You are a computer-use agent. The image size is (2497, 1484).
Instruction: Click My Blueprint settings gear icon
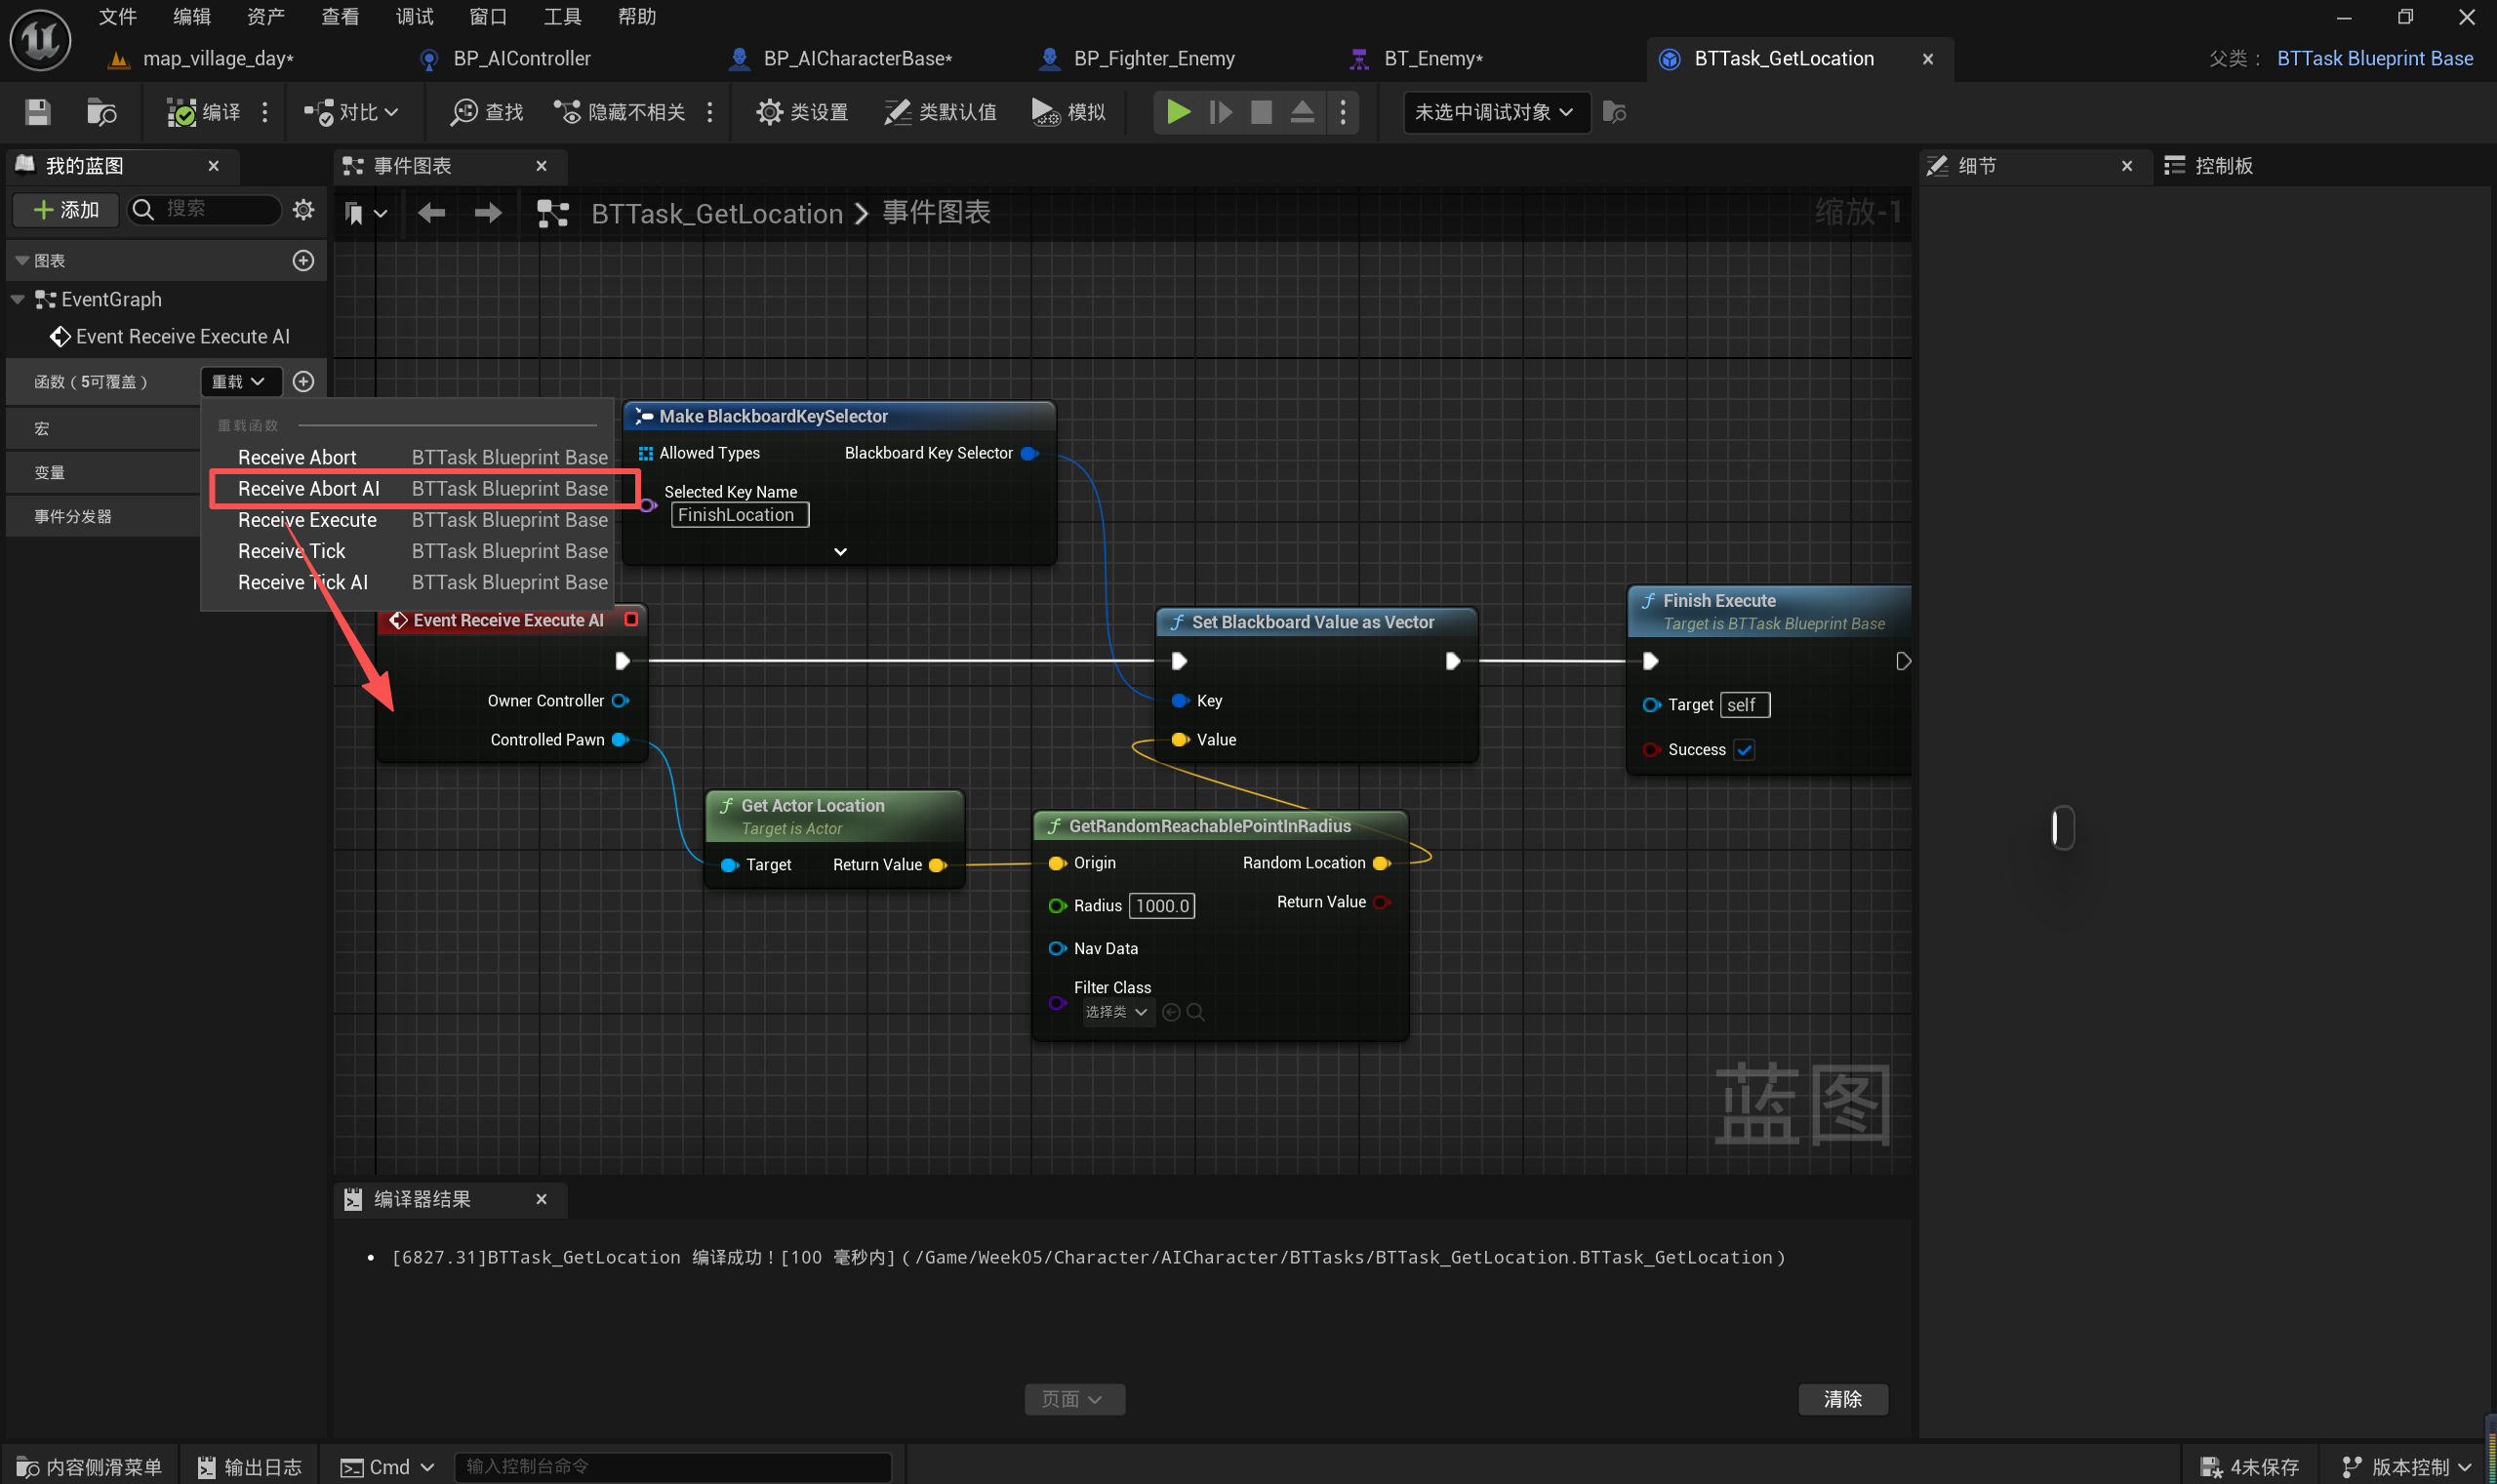(x=303, y=209)
